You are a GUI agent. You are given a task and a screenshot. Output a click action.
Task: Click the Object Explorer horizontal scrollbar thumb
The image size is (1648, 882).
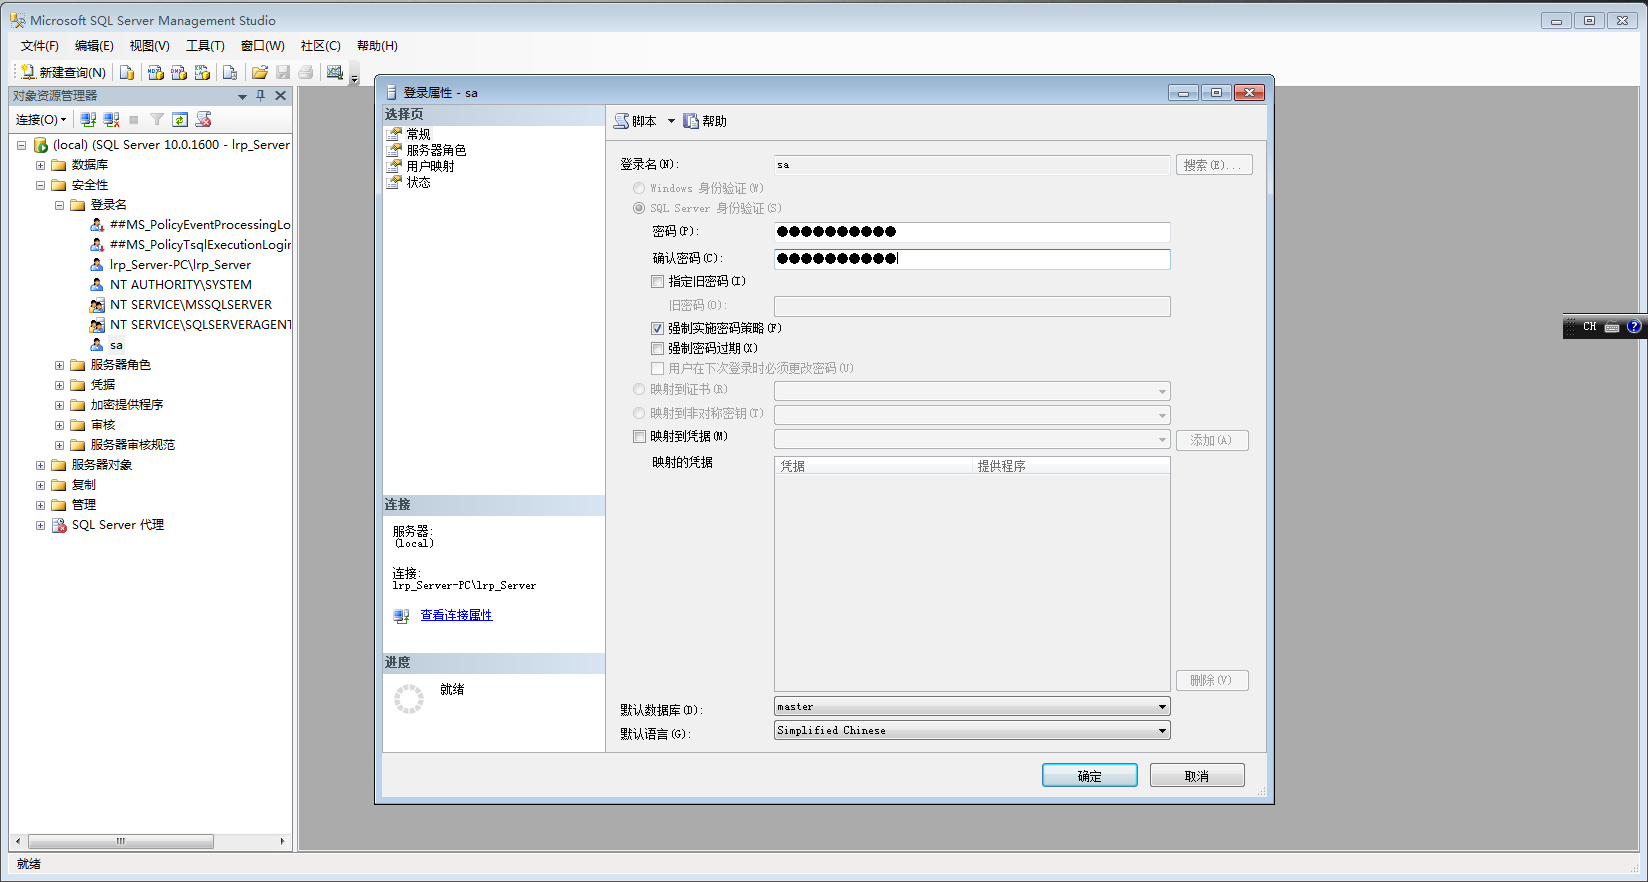pos(121,841)
